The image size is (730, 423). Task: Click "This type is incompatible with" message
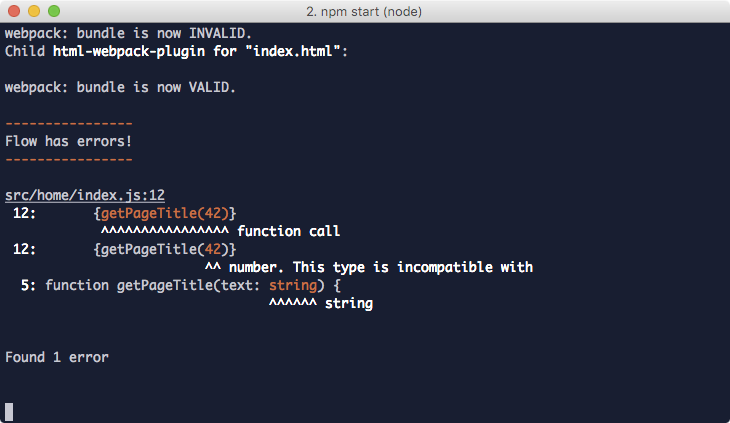pyautogui.click(x=413, y=268)
